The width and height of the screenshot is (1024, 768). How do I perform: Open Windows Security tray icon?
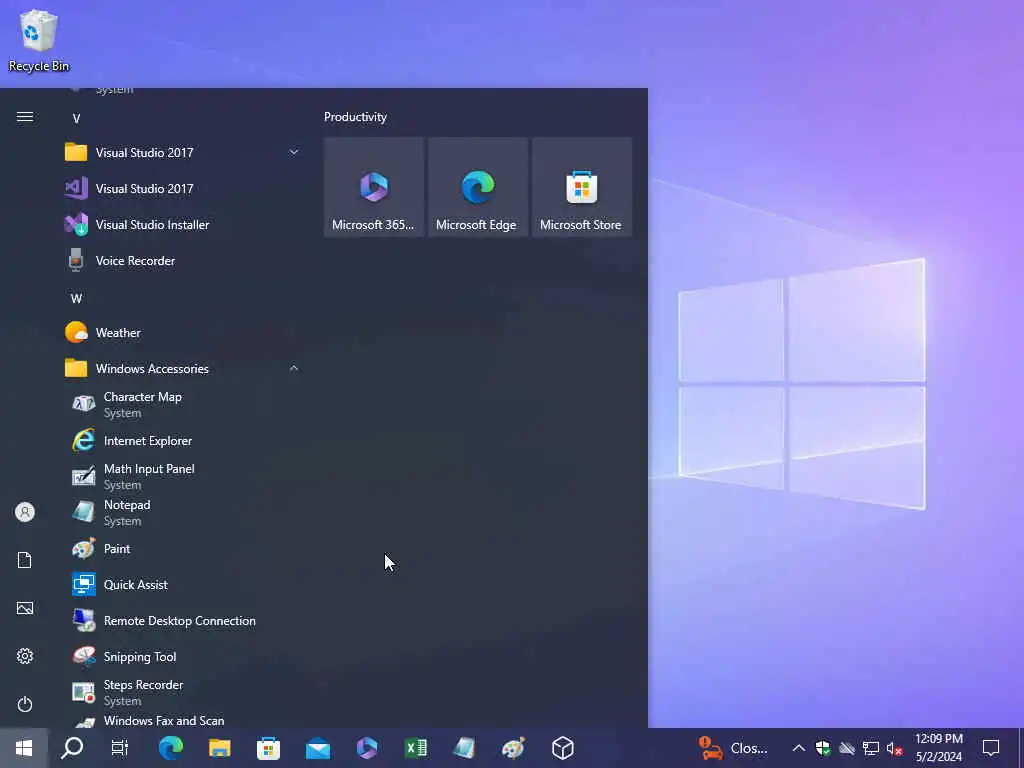point(823,748)
